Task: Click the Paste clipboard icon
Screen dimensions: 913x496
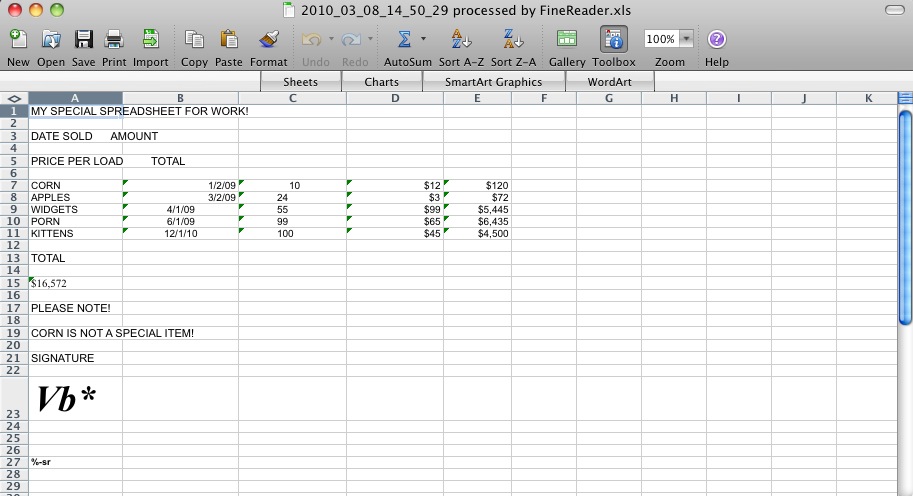Action: (x=228, y=40)
